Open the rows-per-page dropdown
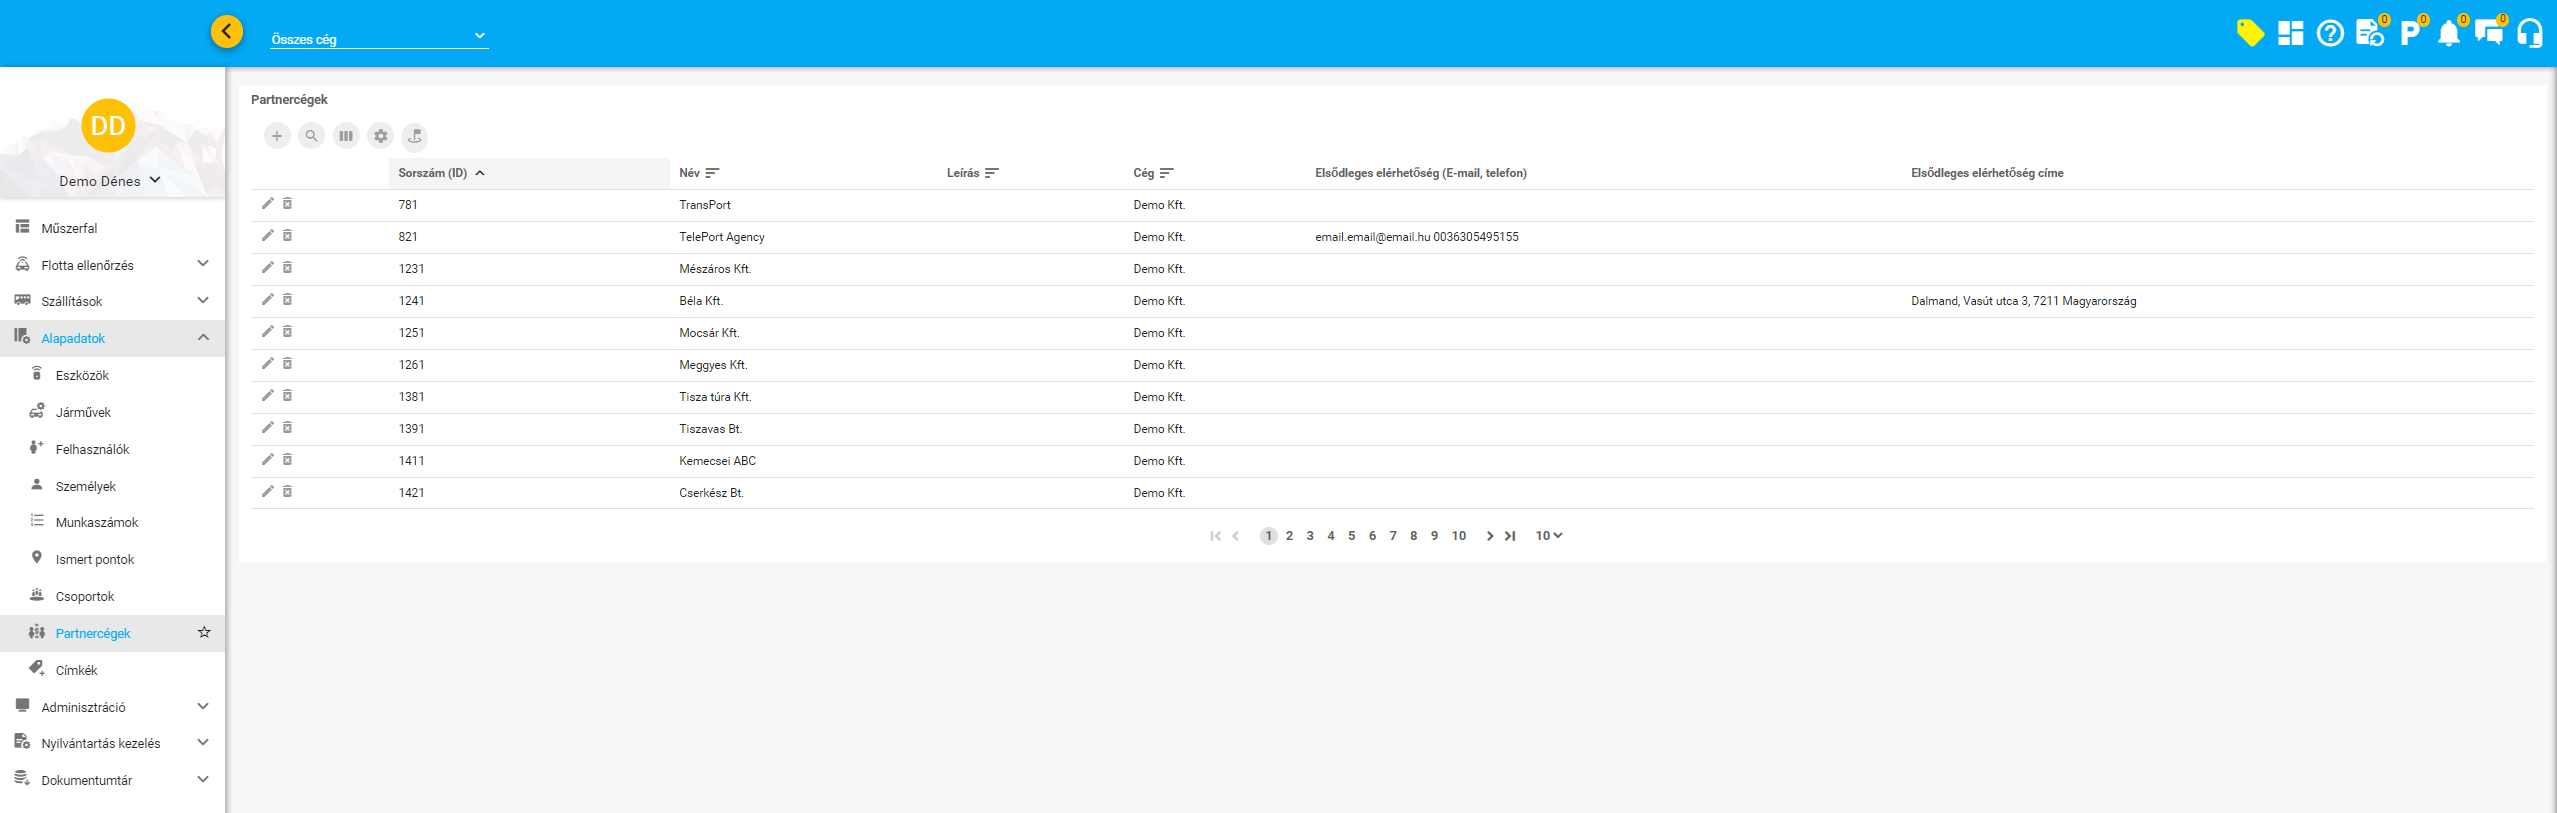 coord(1548,536)
